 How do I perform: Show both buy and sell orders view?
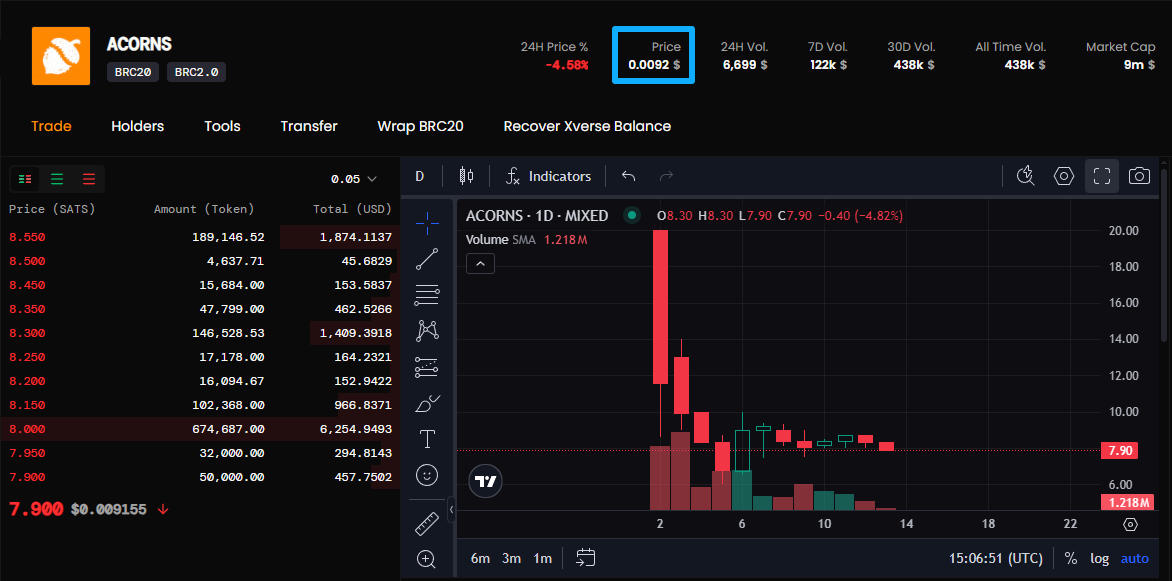[25, 179]
